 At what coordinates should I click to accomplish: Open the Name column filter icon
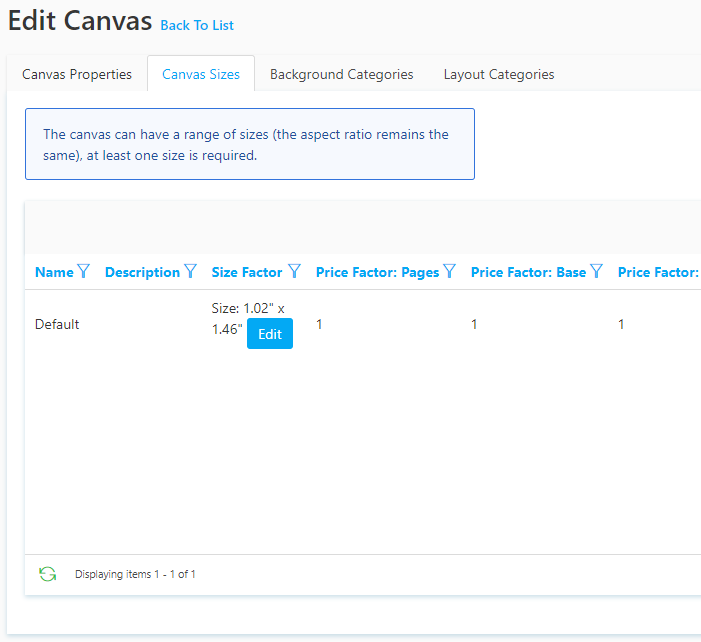pyautogui.click(x=83, y=271)
